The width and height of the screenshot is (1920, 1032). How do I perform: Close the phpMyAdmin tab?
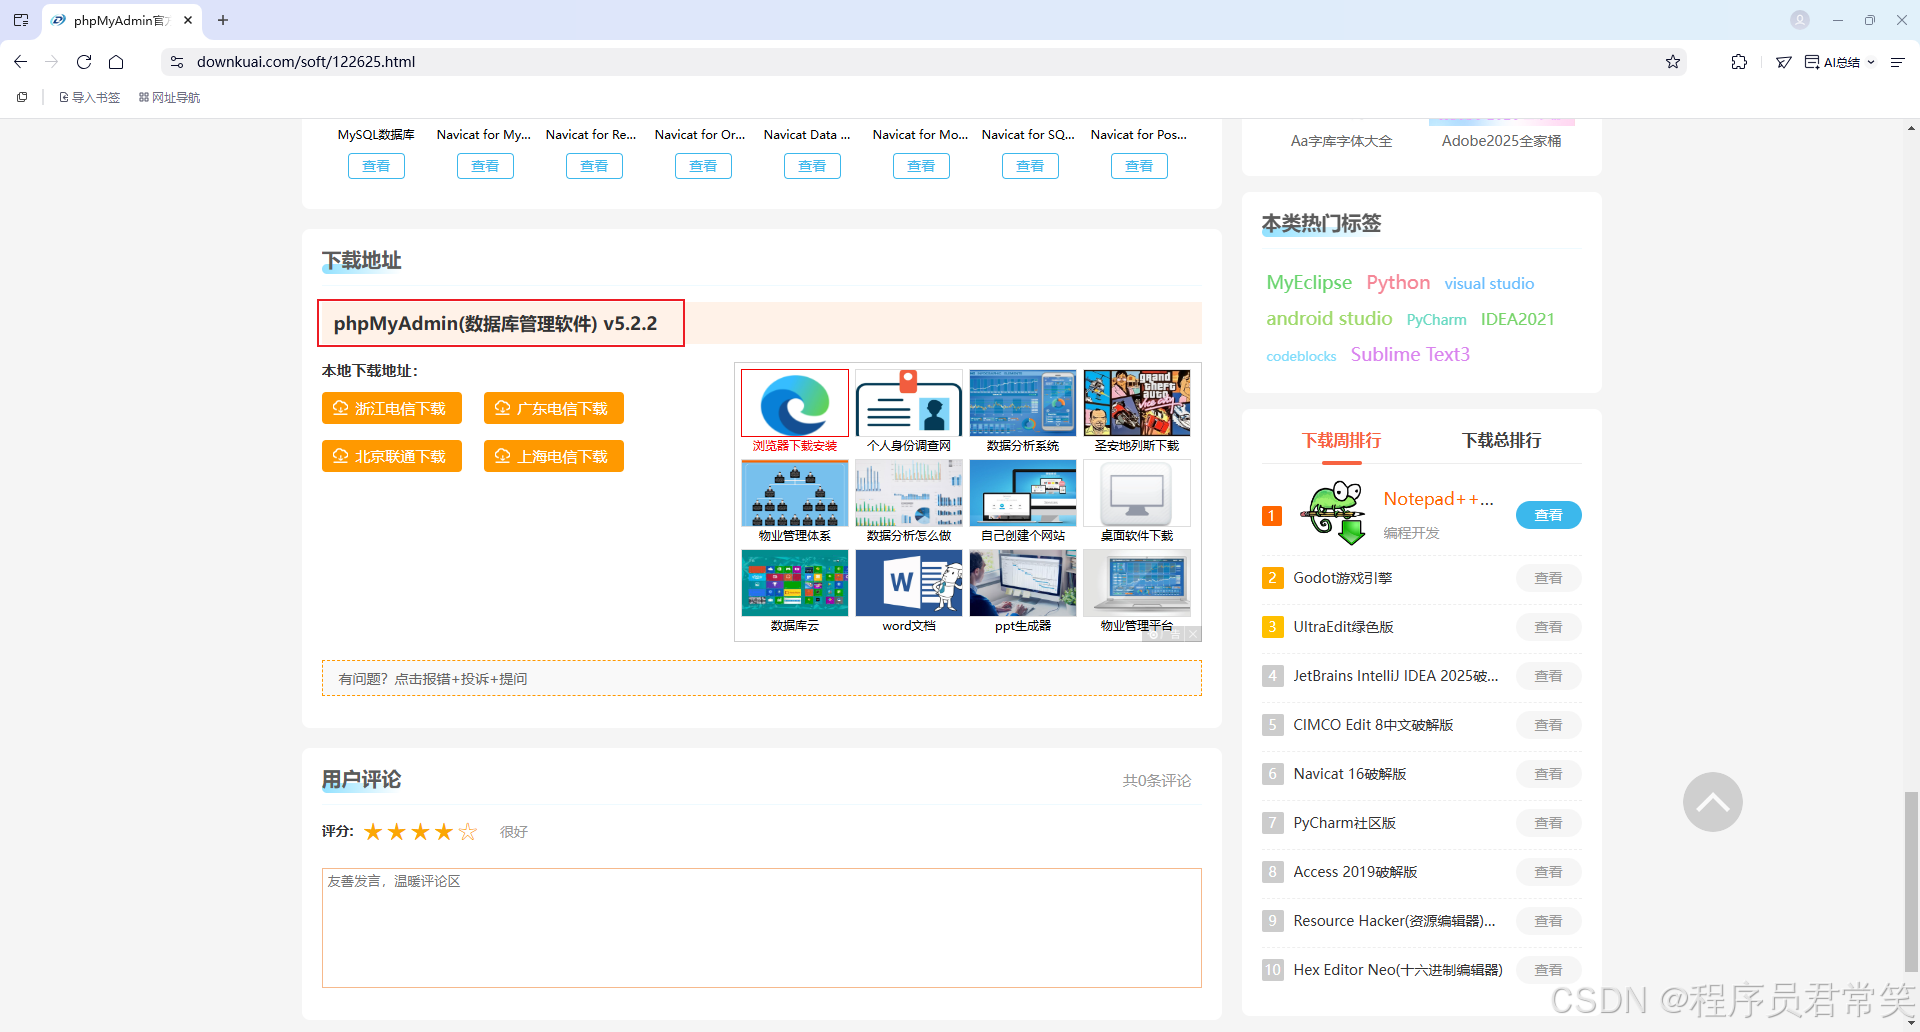coord(188,20)
